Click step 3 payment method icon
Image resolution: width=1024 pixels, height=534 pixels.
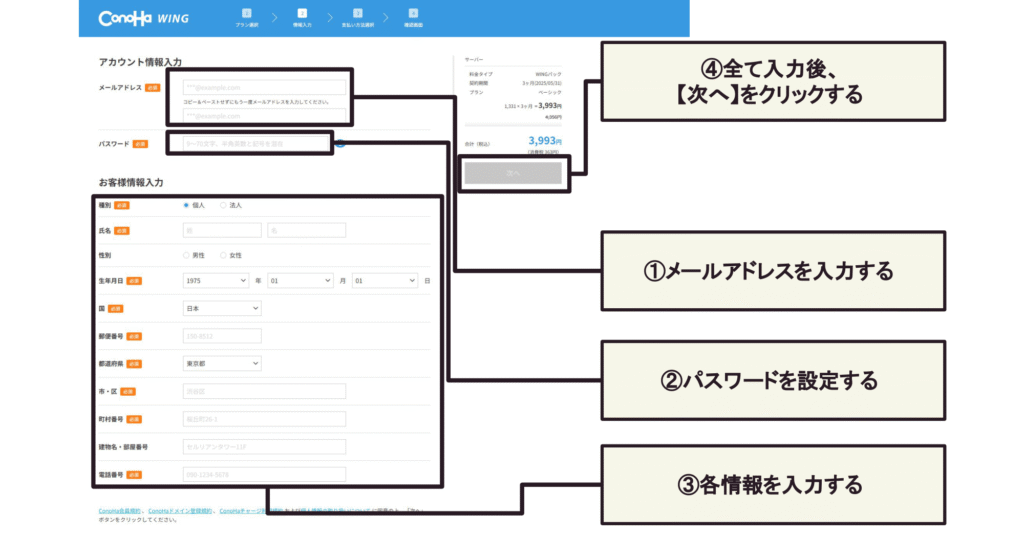click(357, 13)
